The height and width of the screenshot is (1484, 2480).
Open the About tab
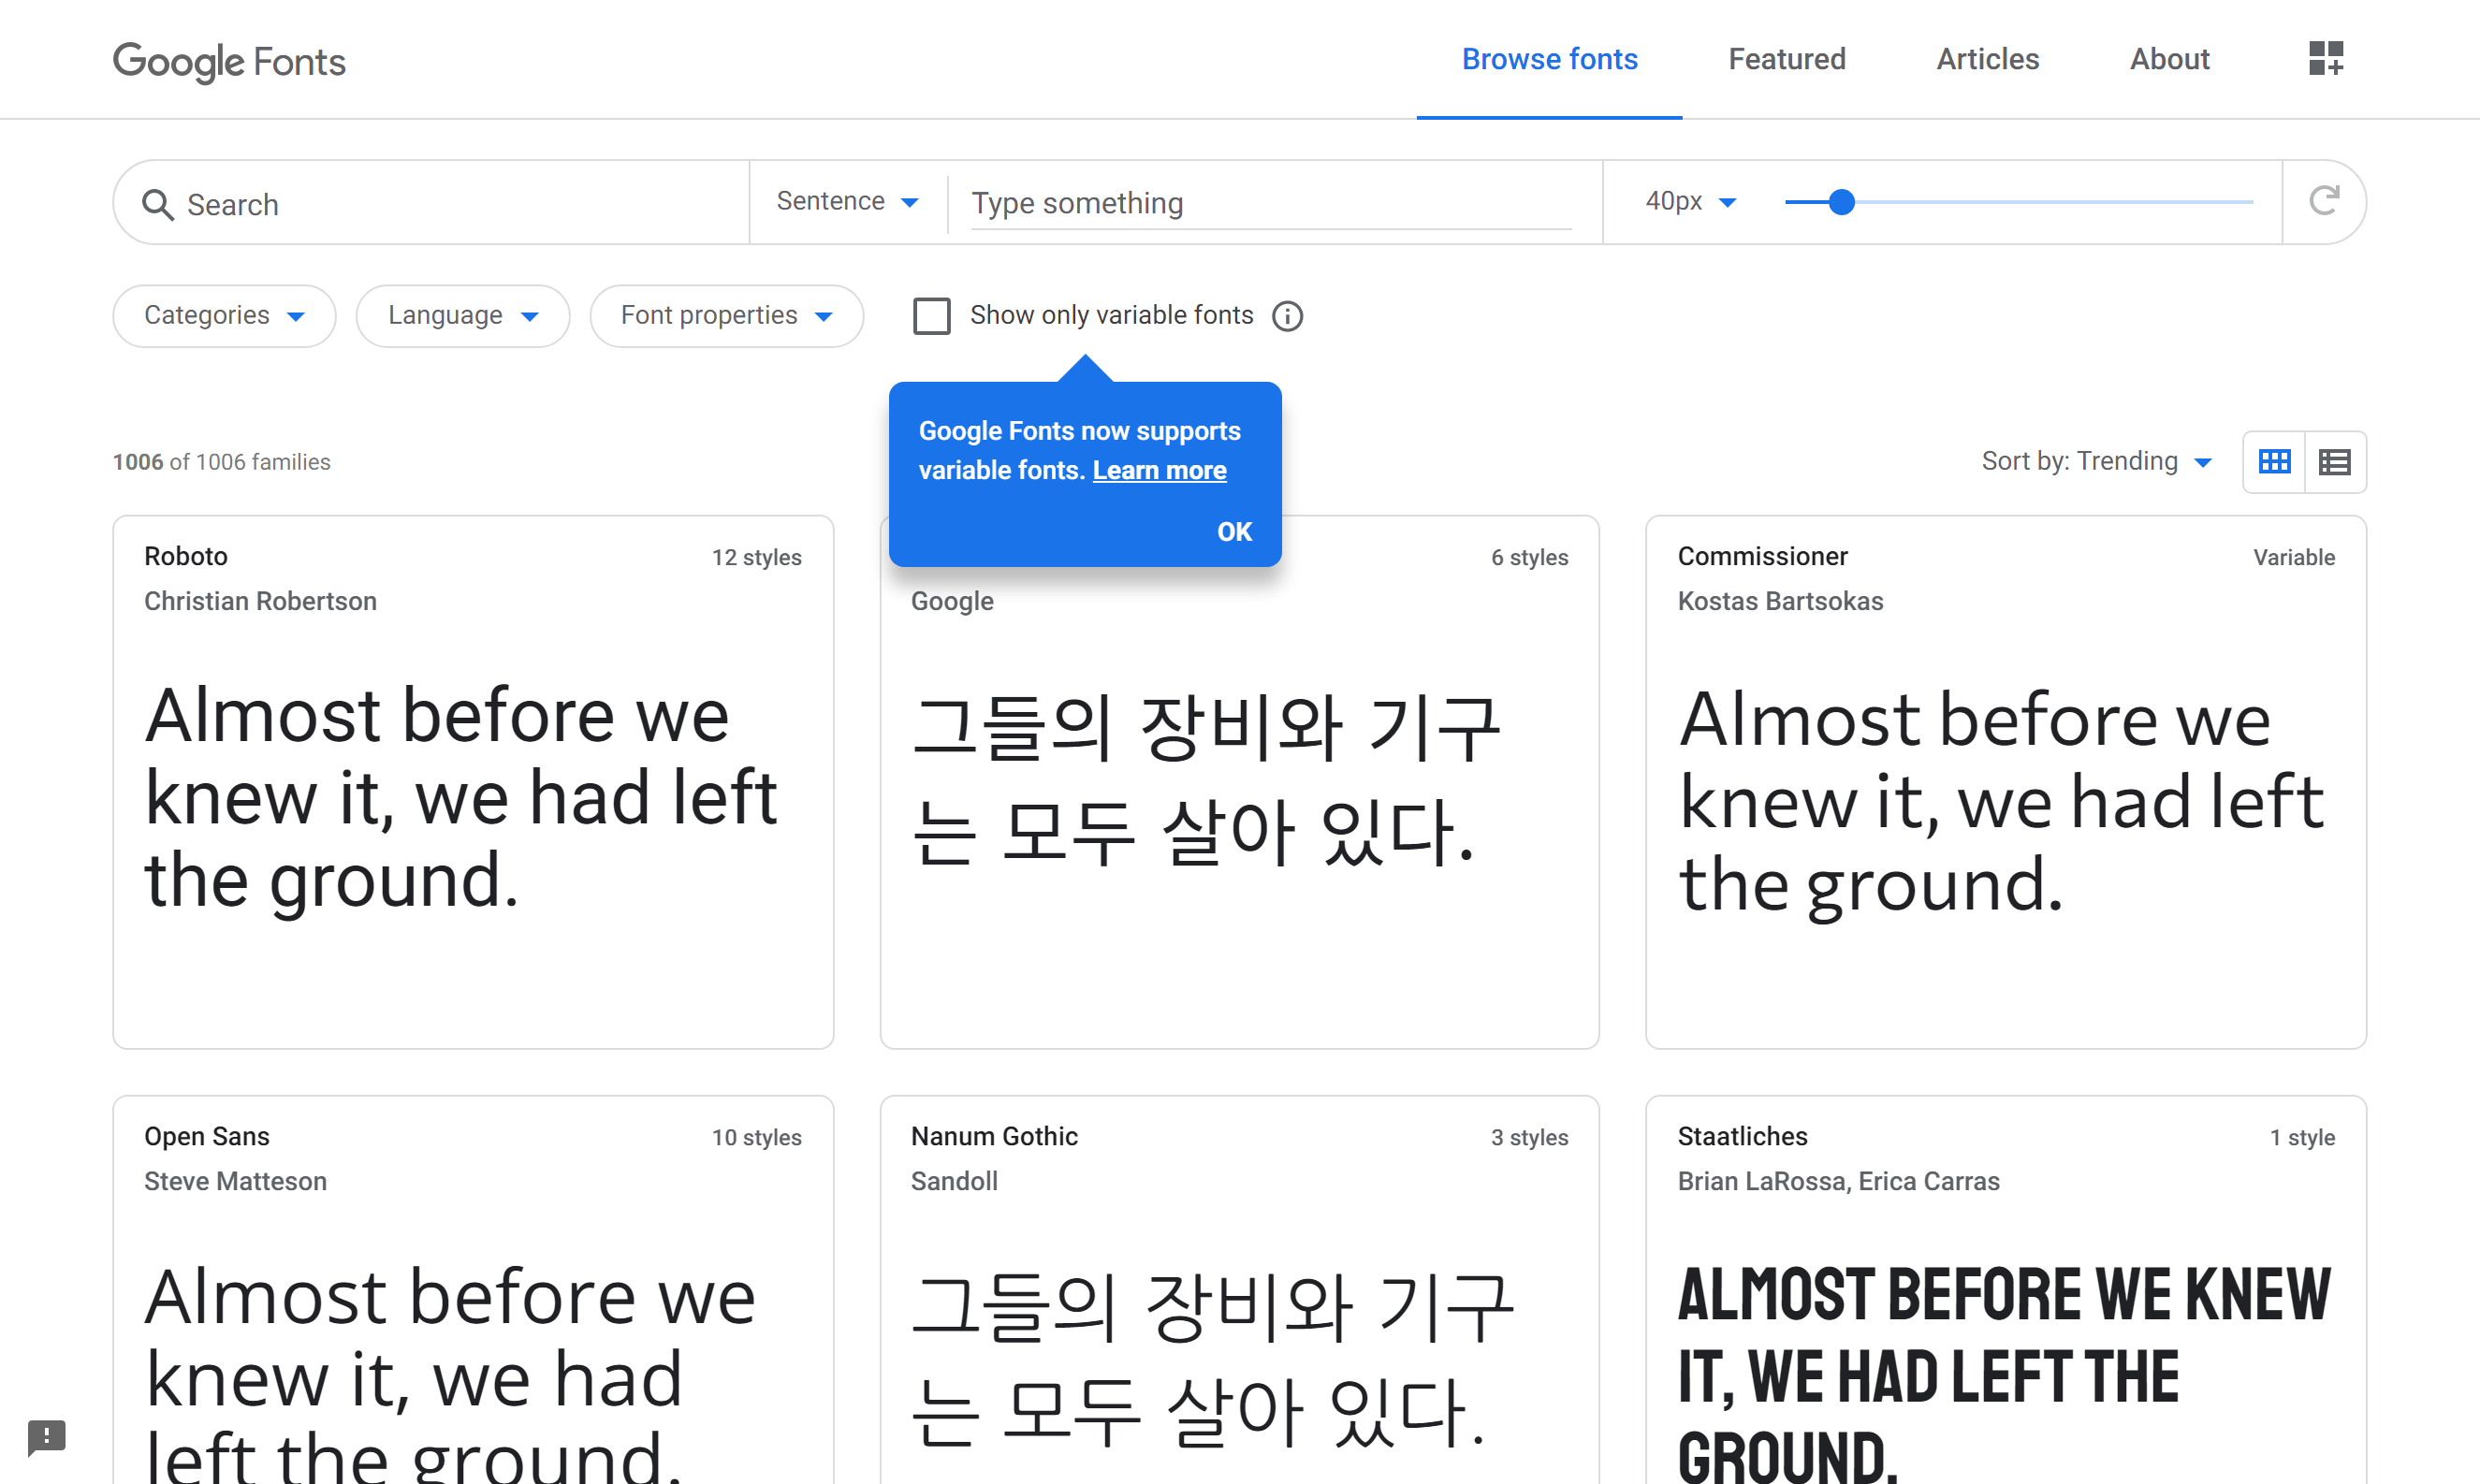[x=2169, y=59]
